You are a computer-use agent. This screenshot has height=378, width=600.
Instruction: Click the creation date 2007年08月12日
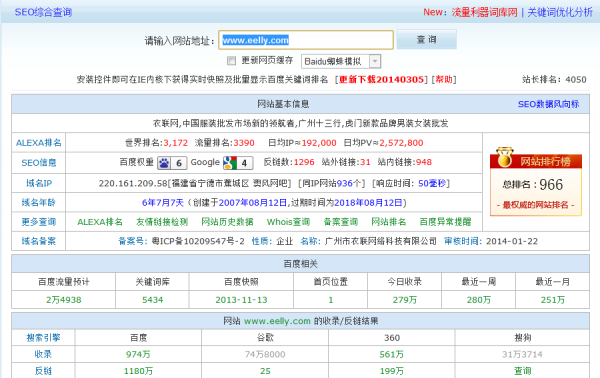coord(253,203)
